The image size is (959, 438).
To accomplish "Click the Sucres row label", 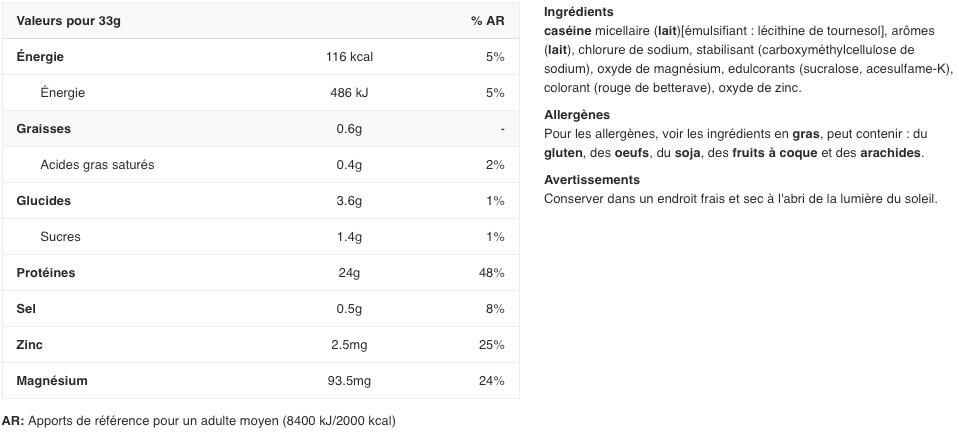I will tap(60, 237).
